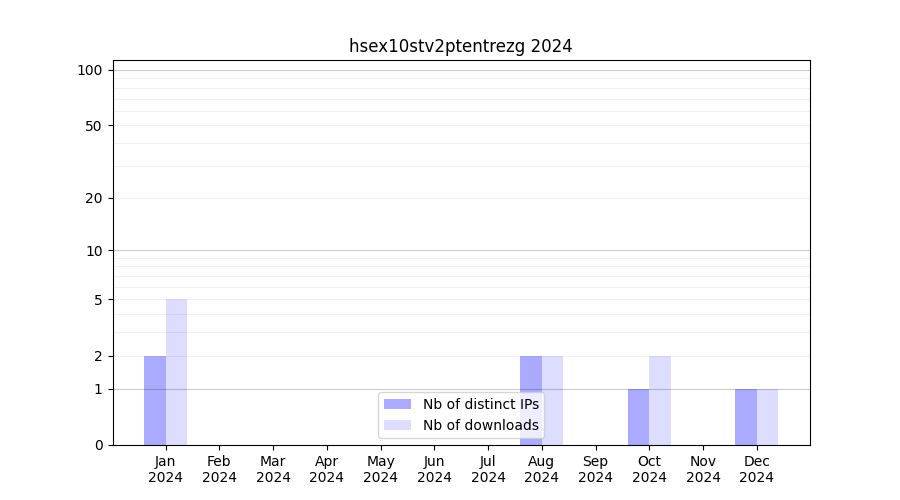Select the 'Aug 2024' x-axis label
Image resolution: width=900 pixels, height=500 pixels.
pos(542,469)
